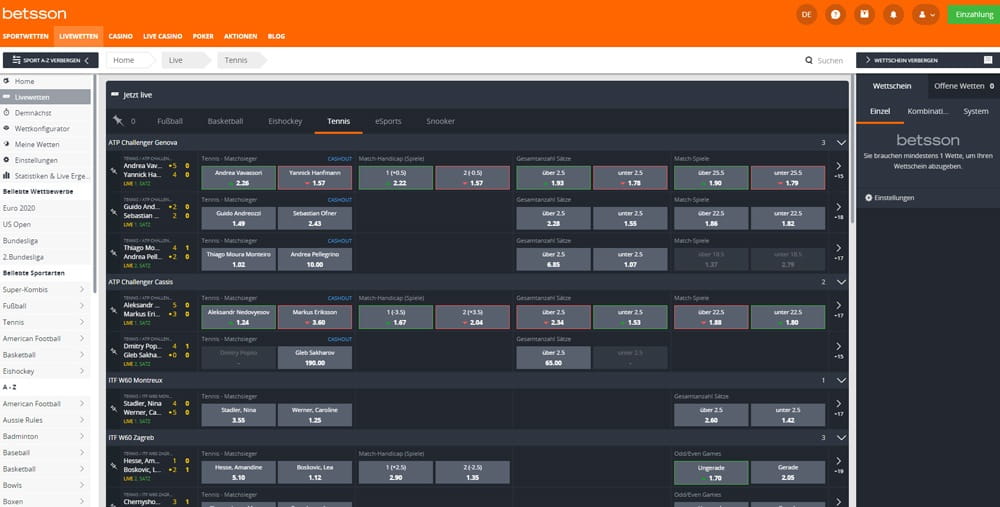Open more markets arrow for Nedovyesov match

839,306
